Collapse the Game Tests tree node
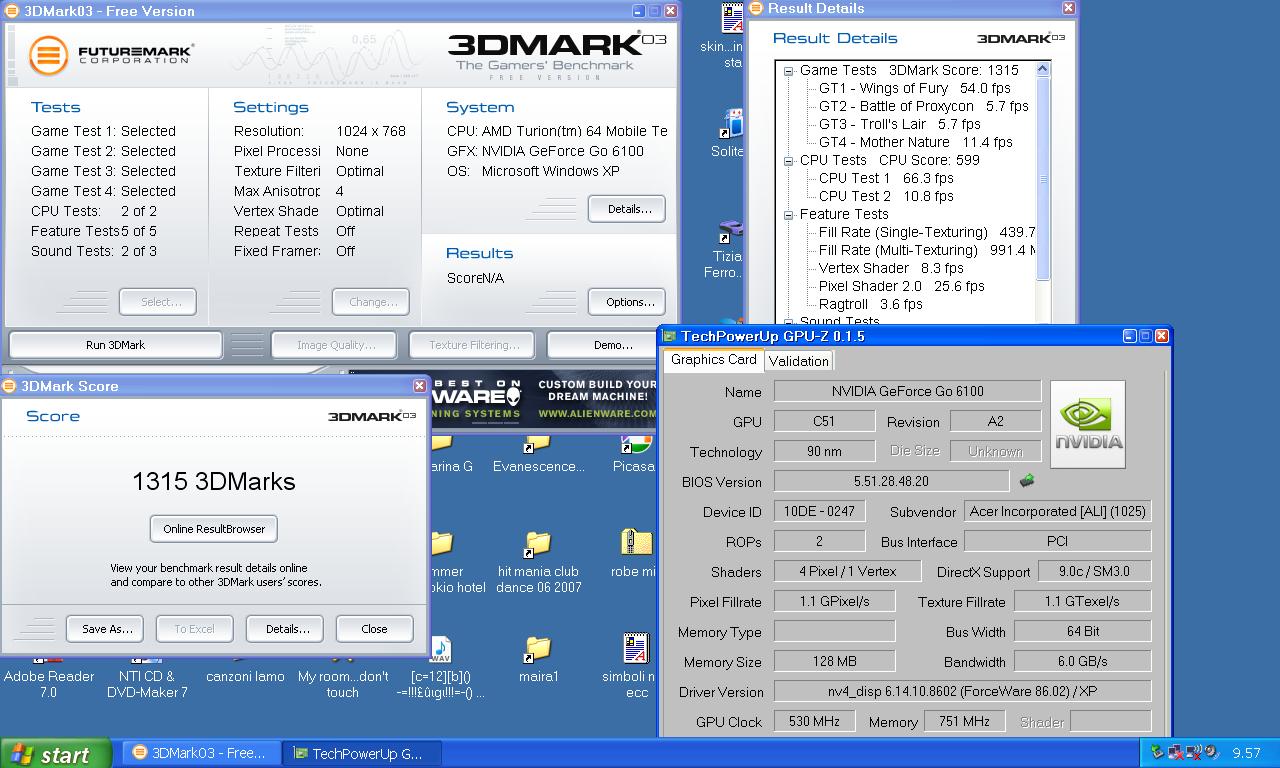Viewport: 1280px width, 768px height. tap(788, 71)
